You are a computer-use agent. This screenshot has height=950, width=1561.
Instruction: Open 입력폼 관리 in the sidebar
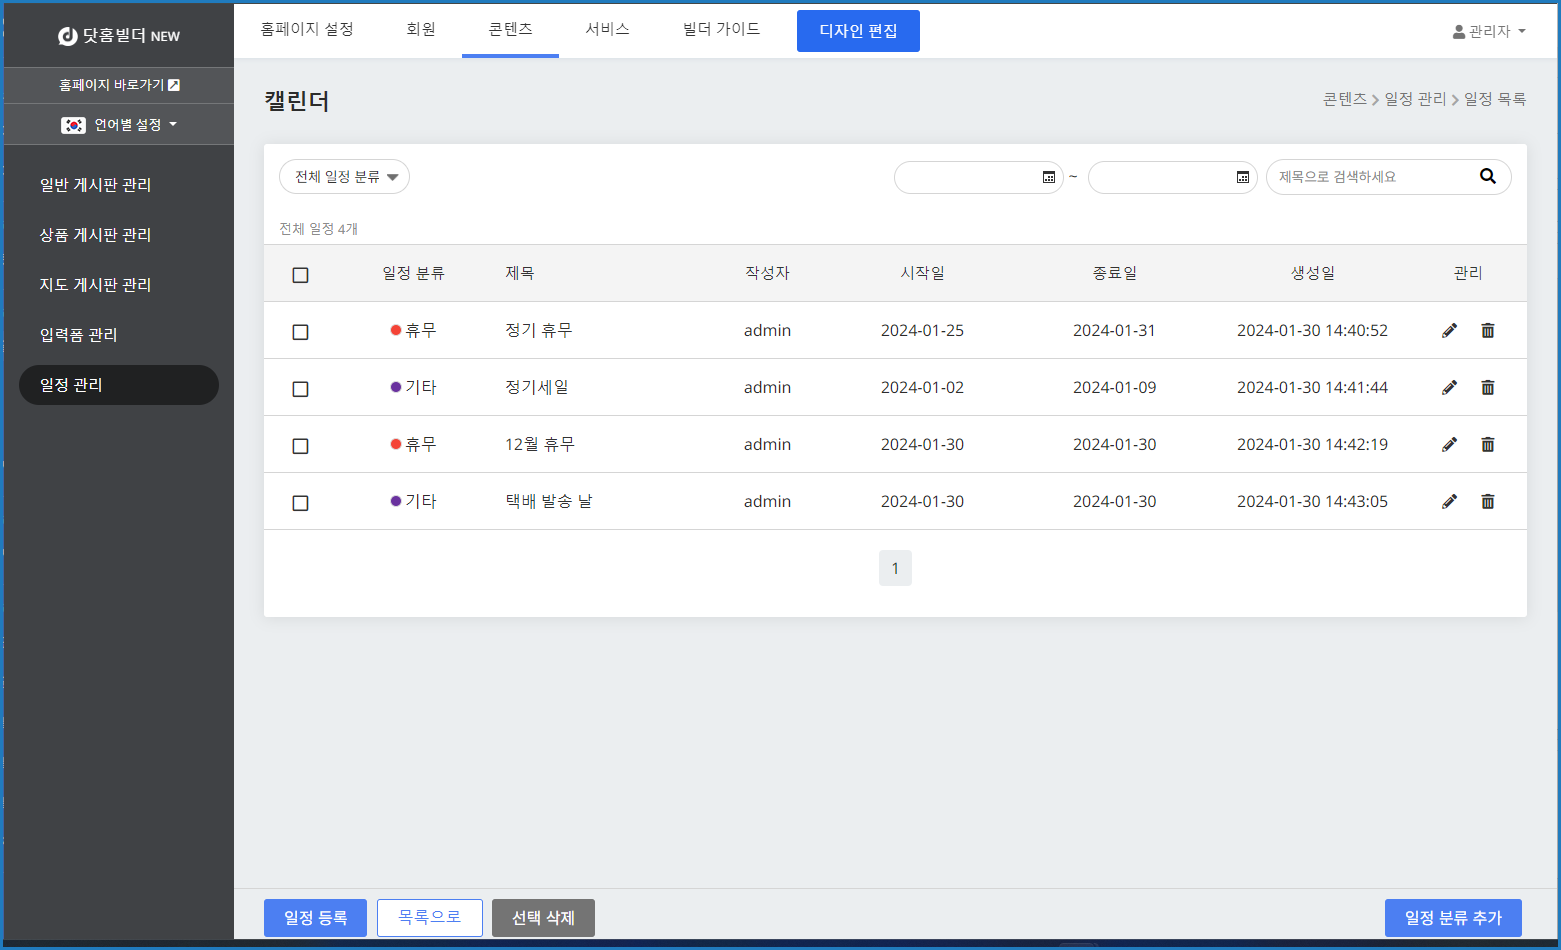(x=79, y=335)
